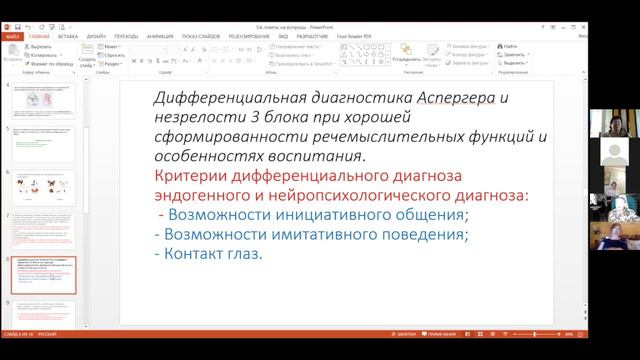This screenshot has width=640, height=360.
Task: Switch to reading view icon
Action: 493,334
